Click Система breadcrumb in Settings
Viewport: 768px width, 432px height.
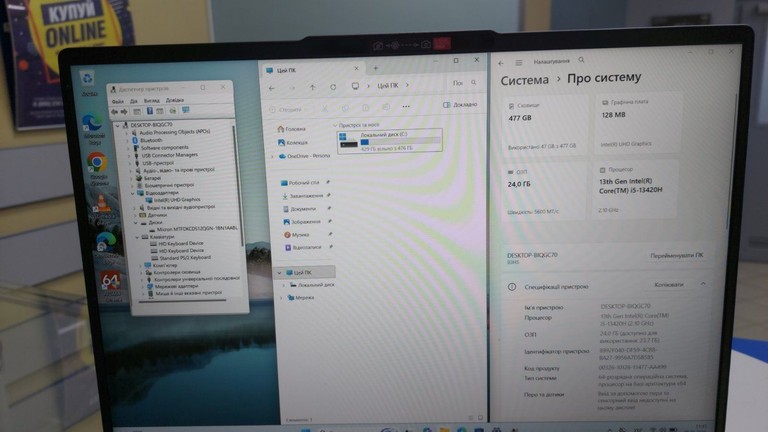point(525,80)
